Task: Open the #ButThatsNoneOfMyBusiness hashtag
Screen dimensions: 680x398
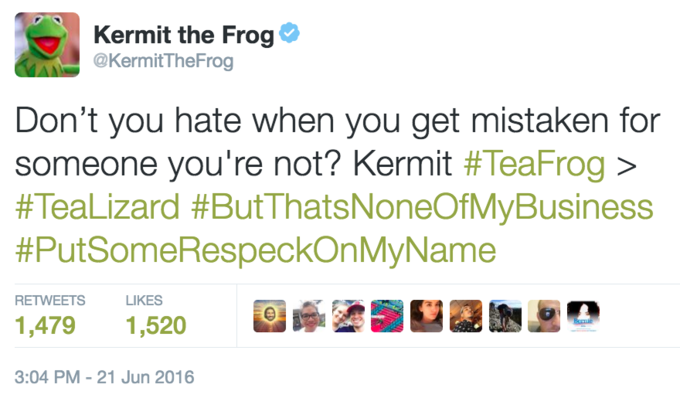Action: 422,207
